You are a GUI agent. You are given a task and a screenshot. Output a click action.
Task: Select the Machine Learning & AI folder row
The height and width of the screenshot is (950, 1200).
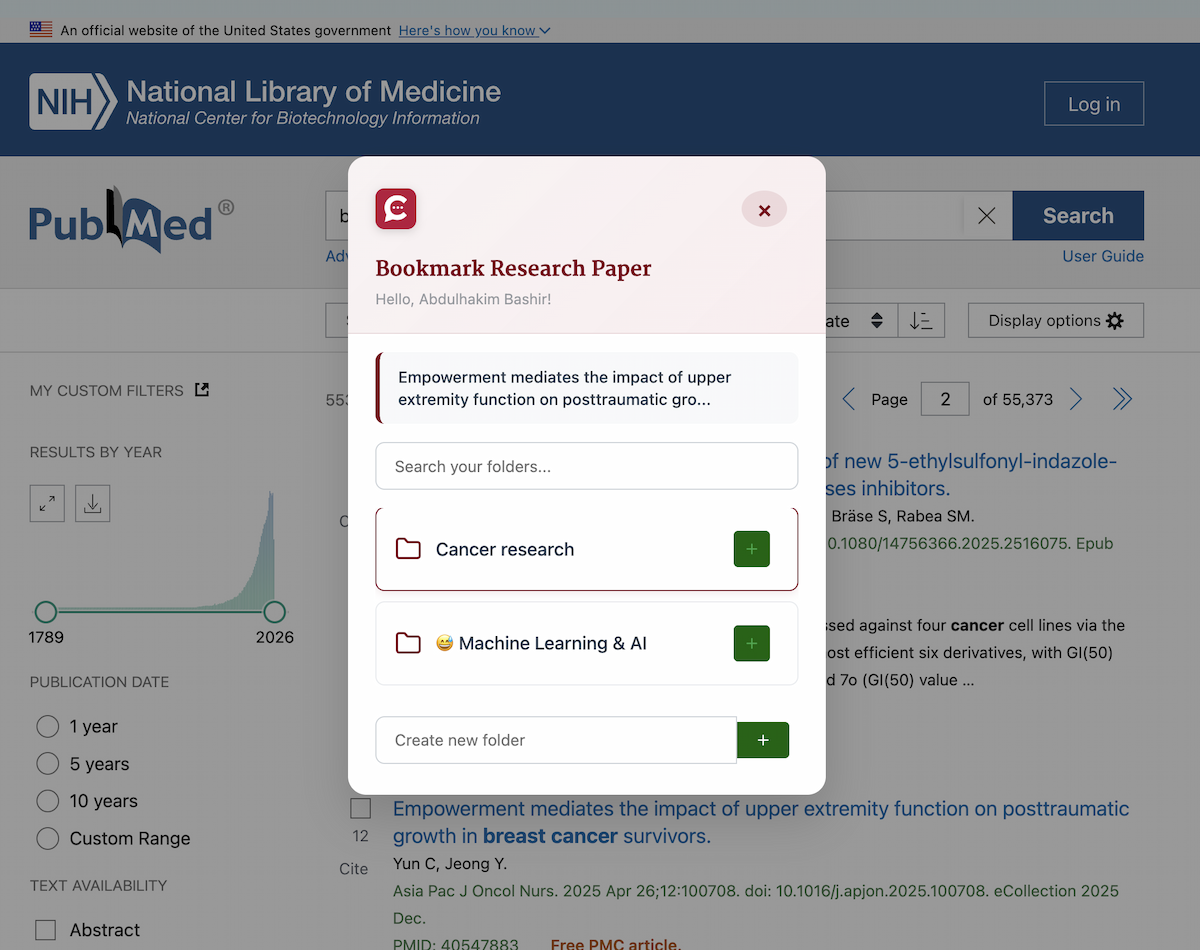tap(587, 643)
